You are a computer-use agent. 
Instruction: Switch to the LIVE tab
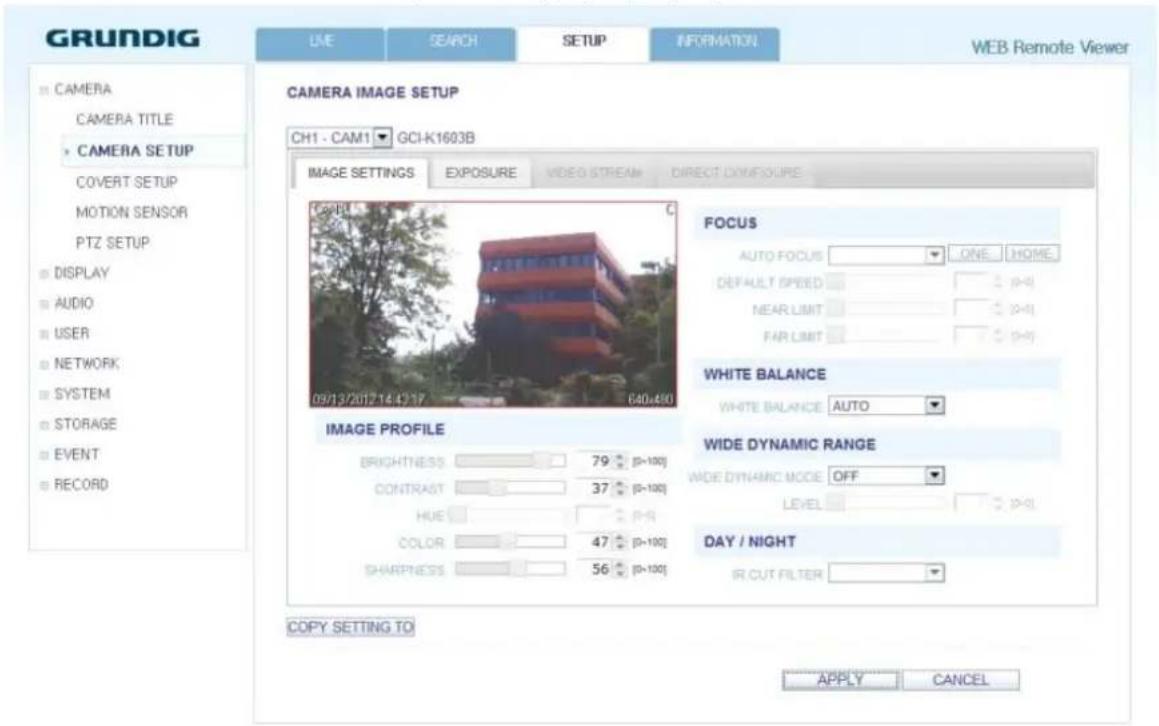click(320, 43)
